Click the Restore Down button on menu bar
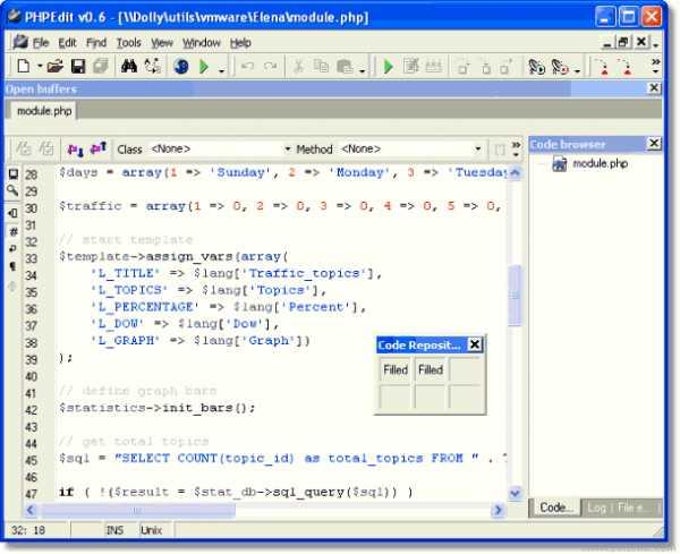 click(623, 42)
